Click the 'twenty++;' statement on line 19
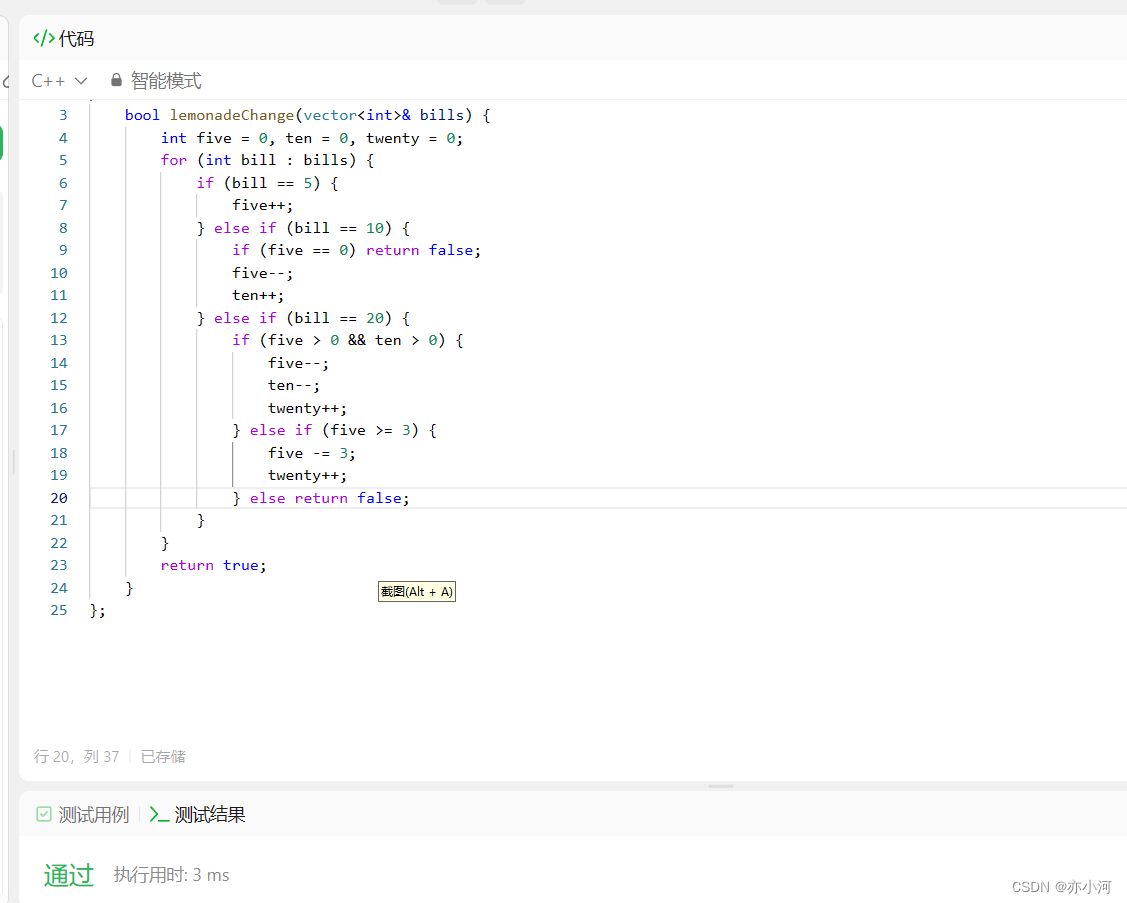This screenshot has width=1127, height=903. [308, 475]
